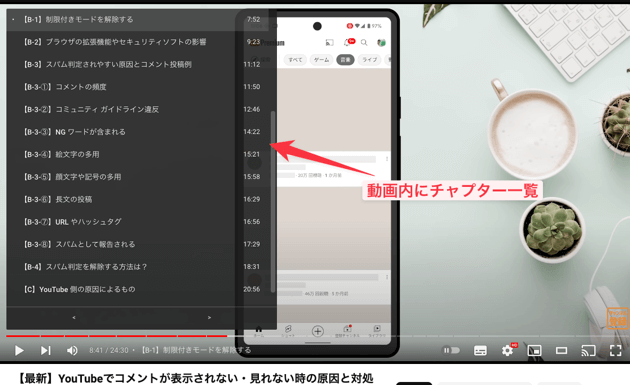Jump to chapter [B-1] 制限付きモードを解除する
Viewport: 630px width, 385px height.
click(x=137, y=19)
